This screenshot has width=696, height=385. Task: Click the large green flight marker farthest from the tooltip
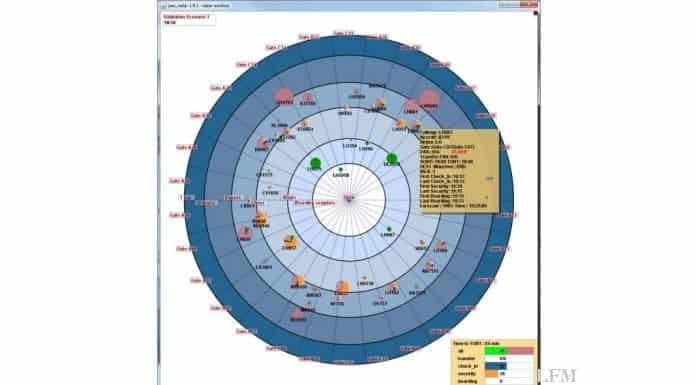(316, 163)
